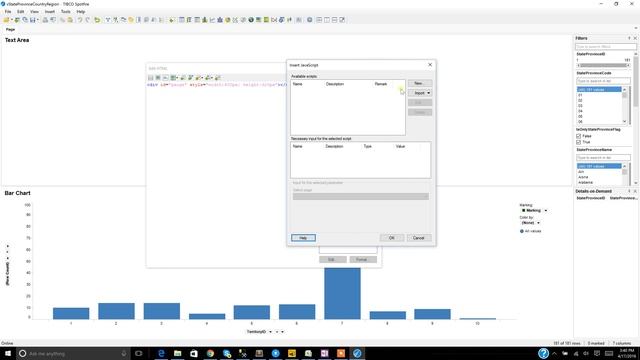Open the Open-file icon dropdown arrow
Screen dimensions: 640x360
[11, 20]
